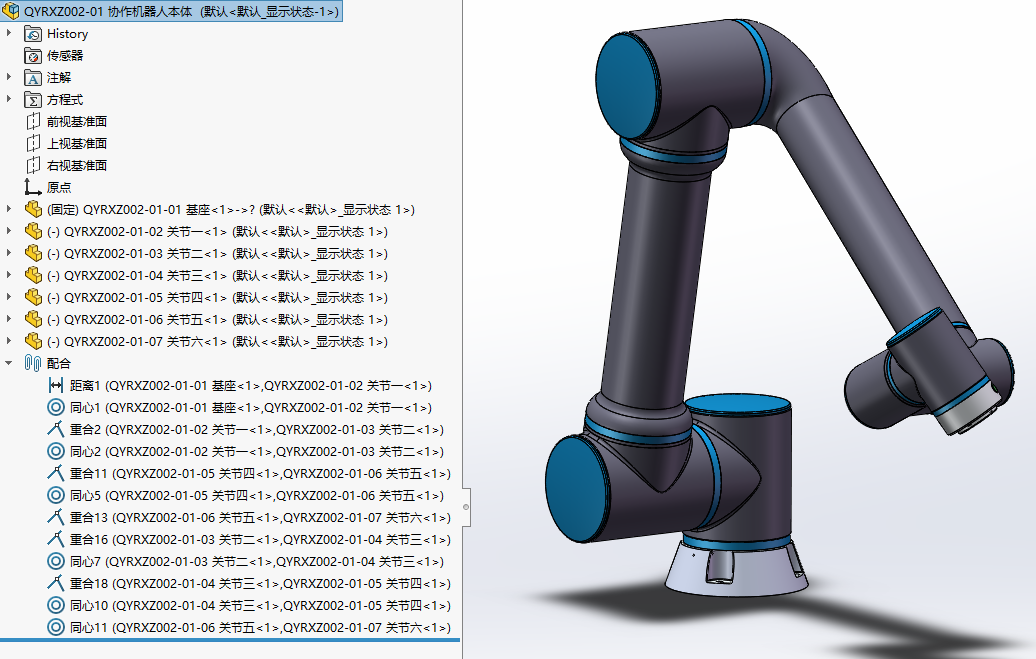
Task: Expand the History folder
Action: 9,33
